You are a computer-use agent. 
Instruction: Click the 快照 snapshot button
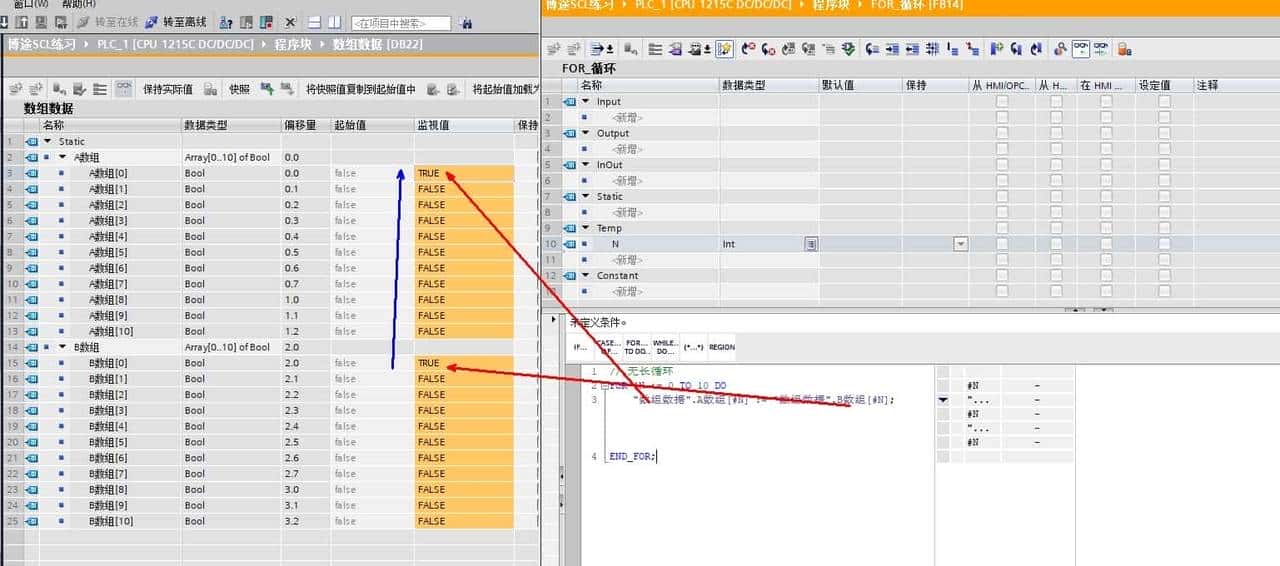click(x=239, y=89)
